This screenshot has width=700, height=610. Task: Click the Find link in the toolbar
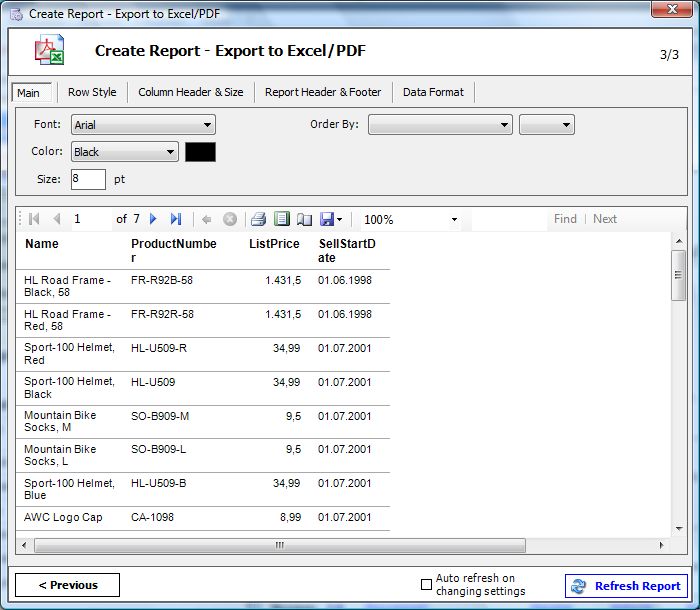click(x=565, y=219)
